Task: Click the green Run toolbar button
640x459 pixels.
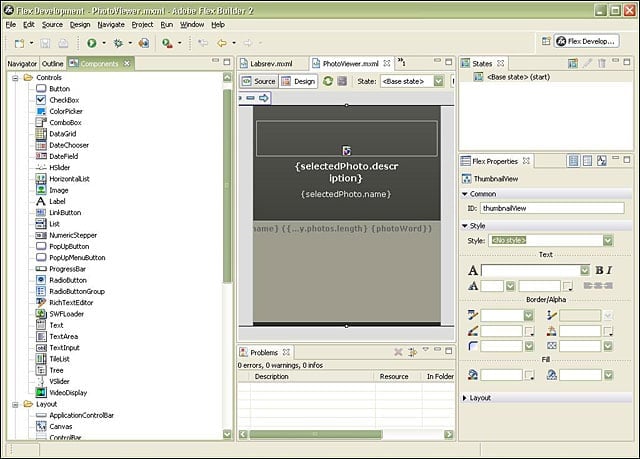Action: coord(92,43)
